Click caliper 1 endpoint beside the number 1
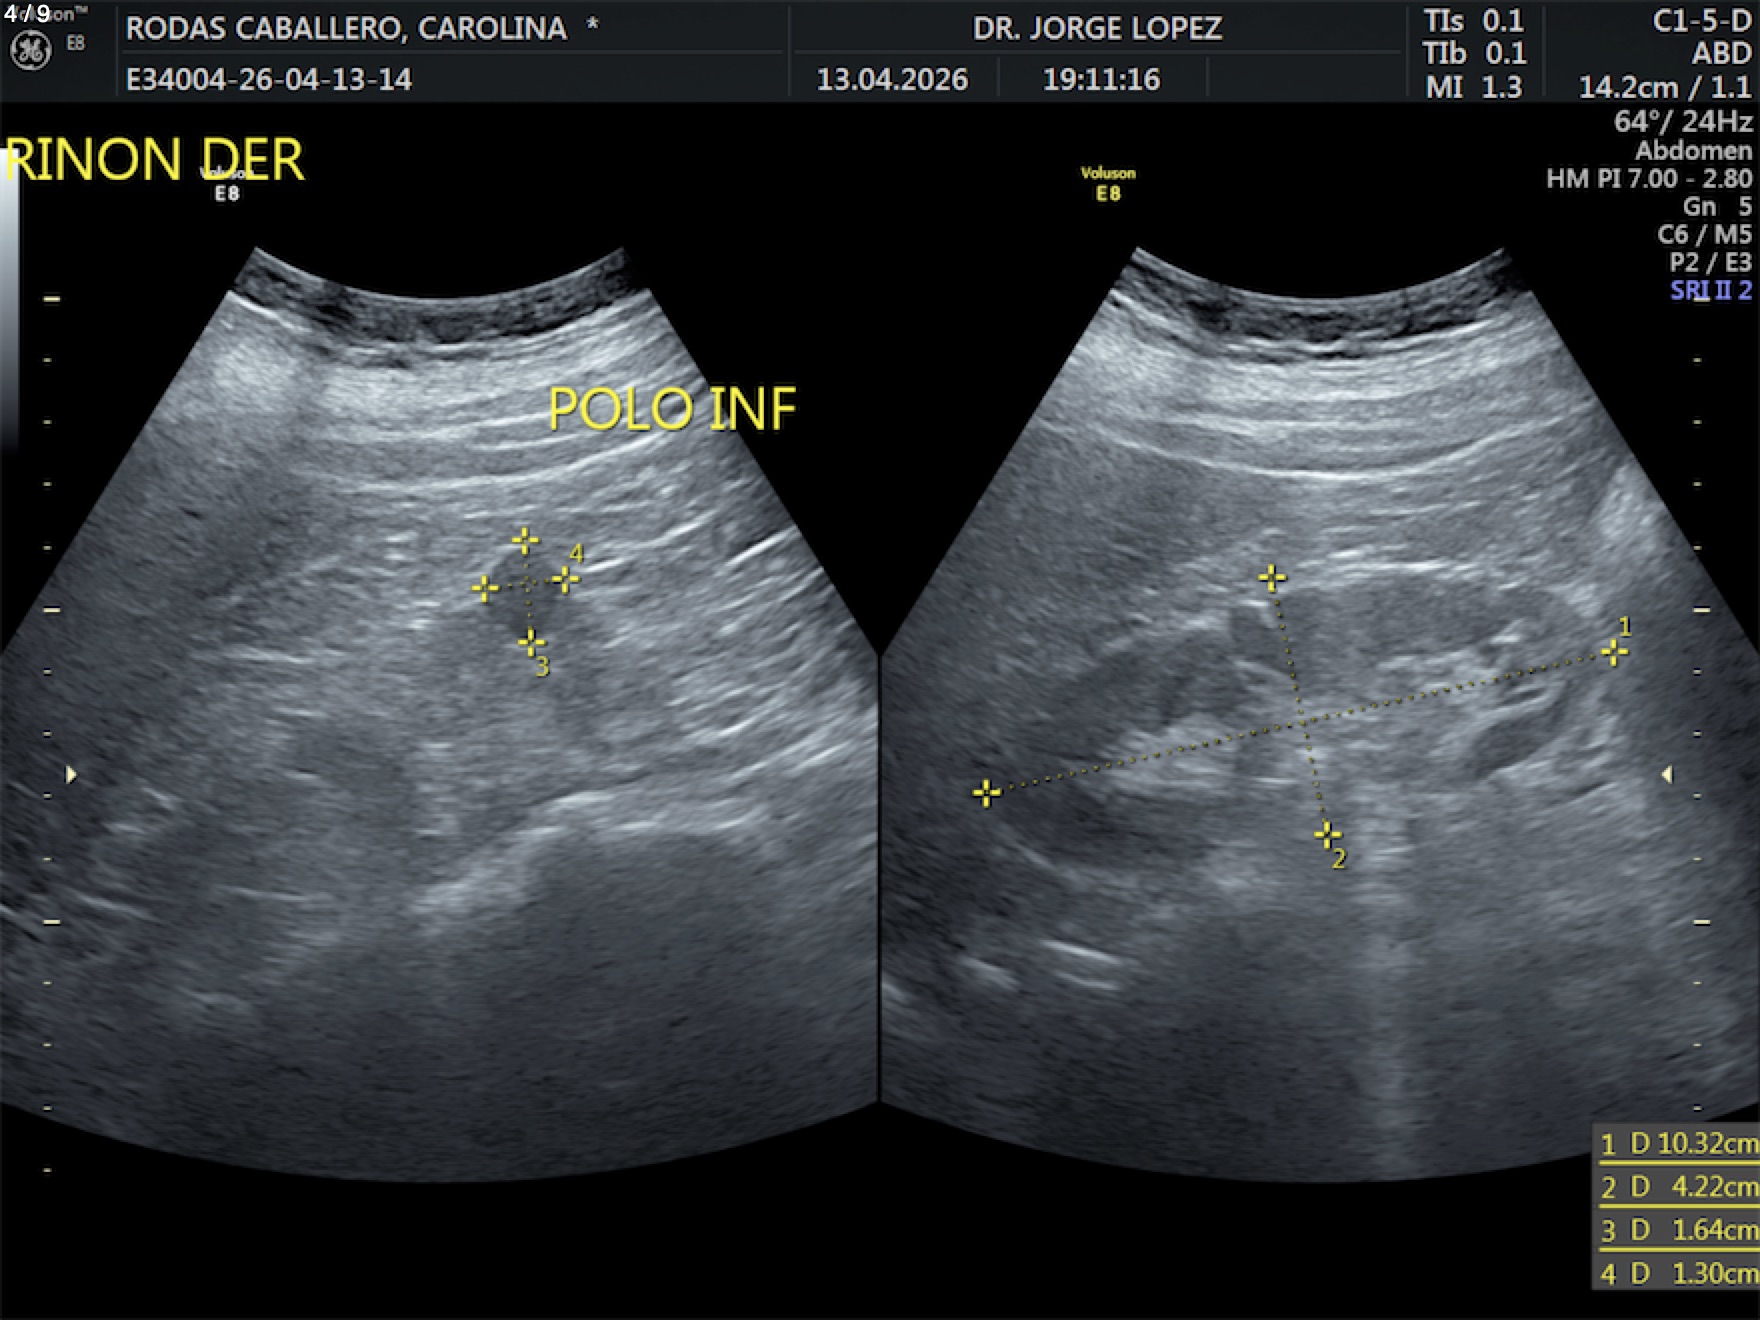1760x1320 pixels. [x=1614, y=653]
